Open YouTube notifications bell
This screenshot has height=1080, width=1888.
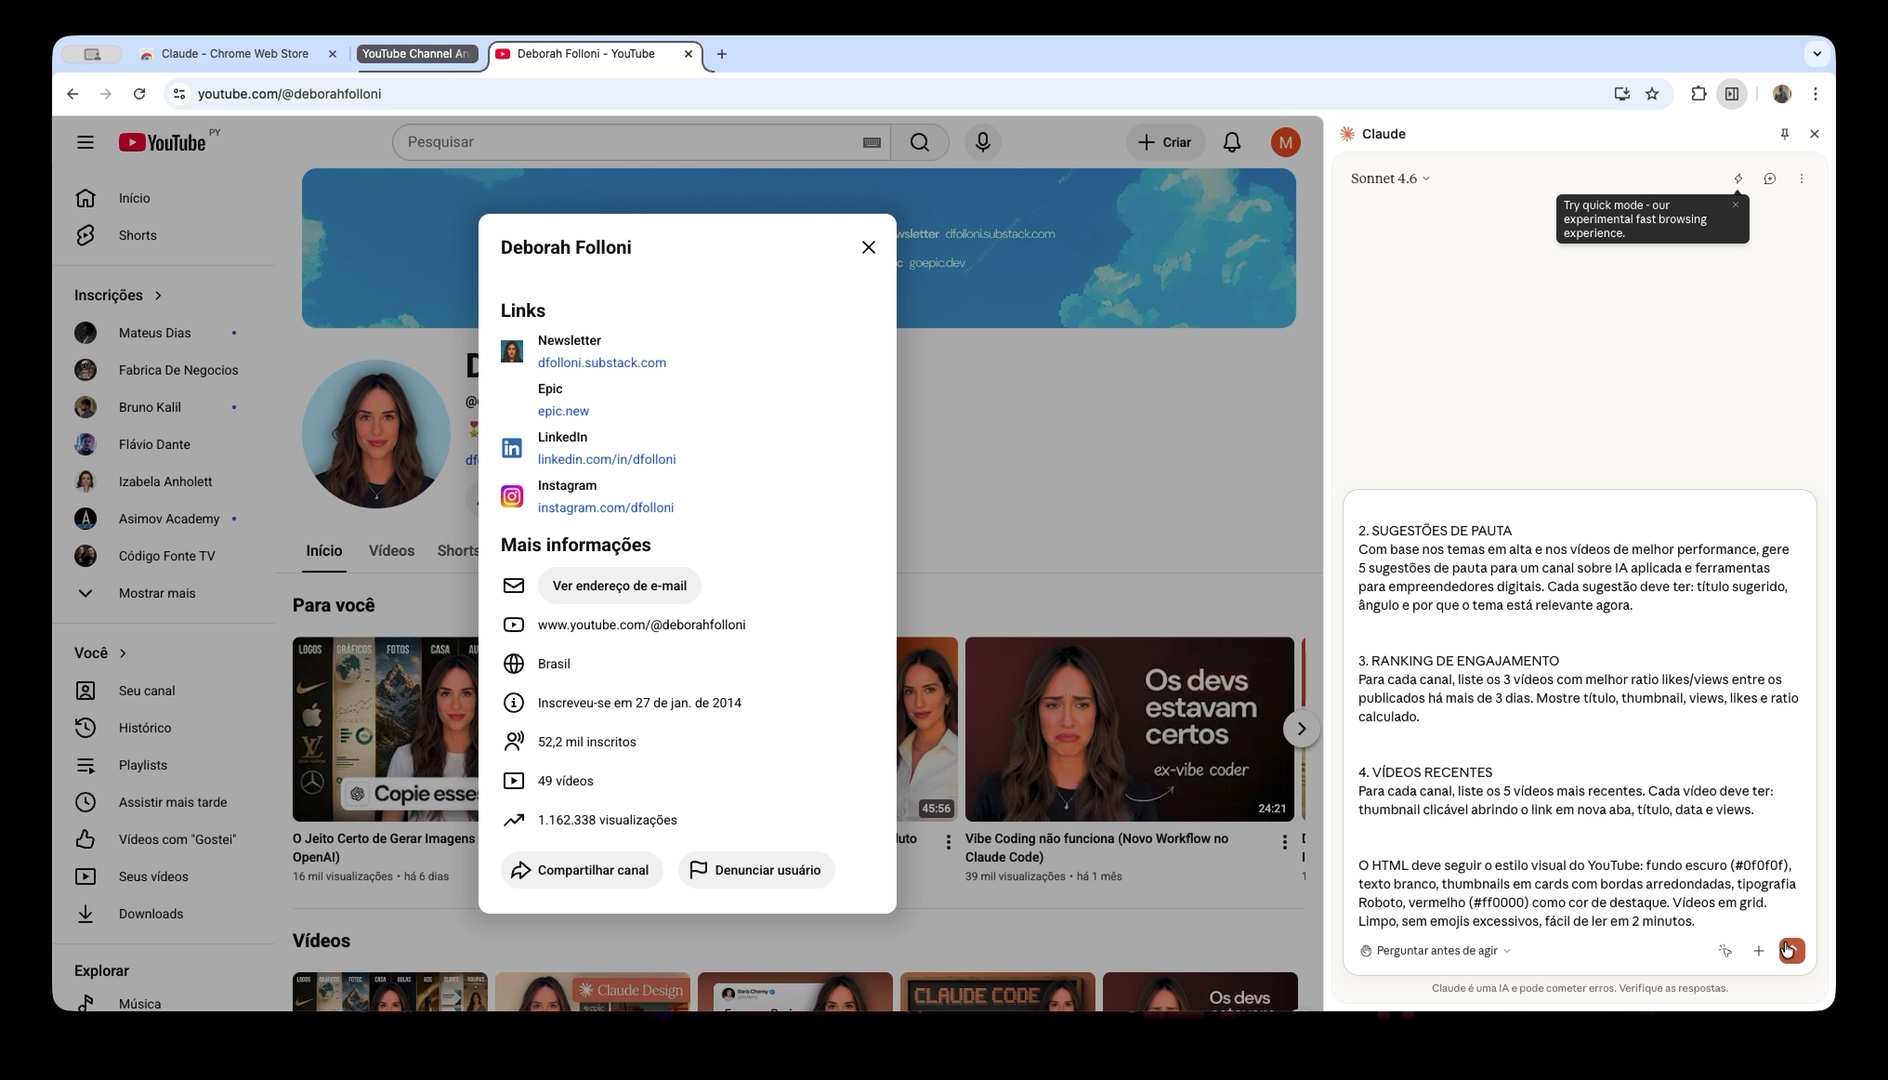(1232, 142)
